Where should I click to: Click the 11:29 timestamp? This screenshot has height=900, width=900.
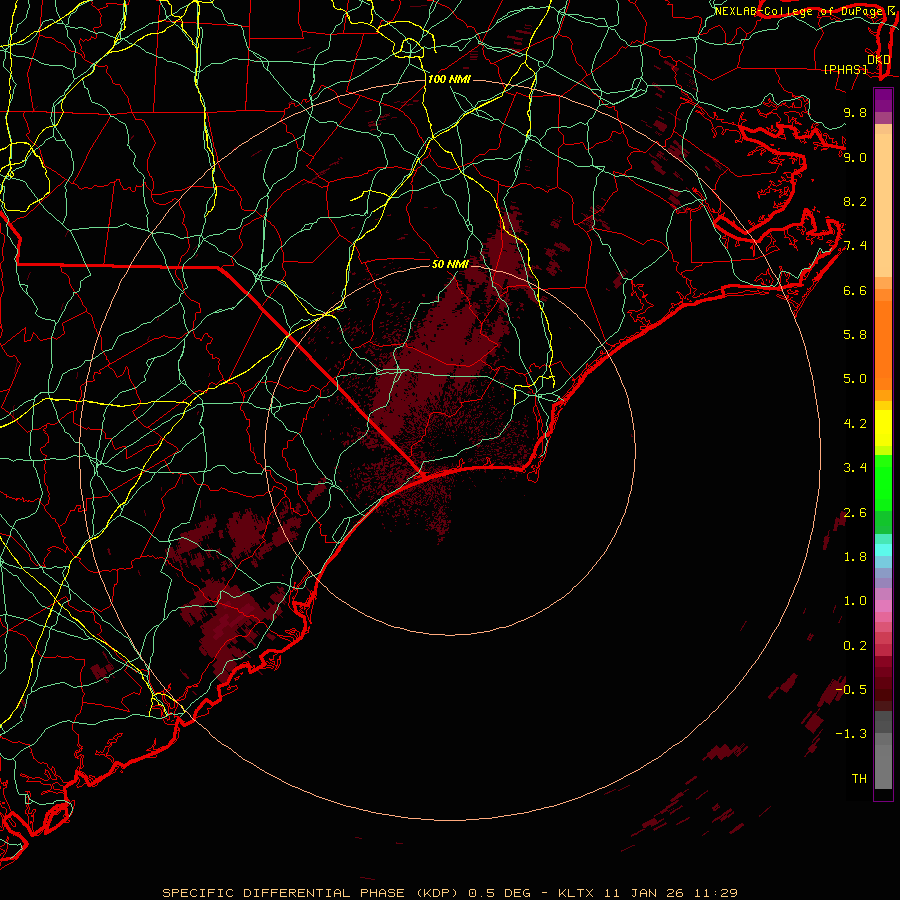[x=716, y=893]
